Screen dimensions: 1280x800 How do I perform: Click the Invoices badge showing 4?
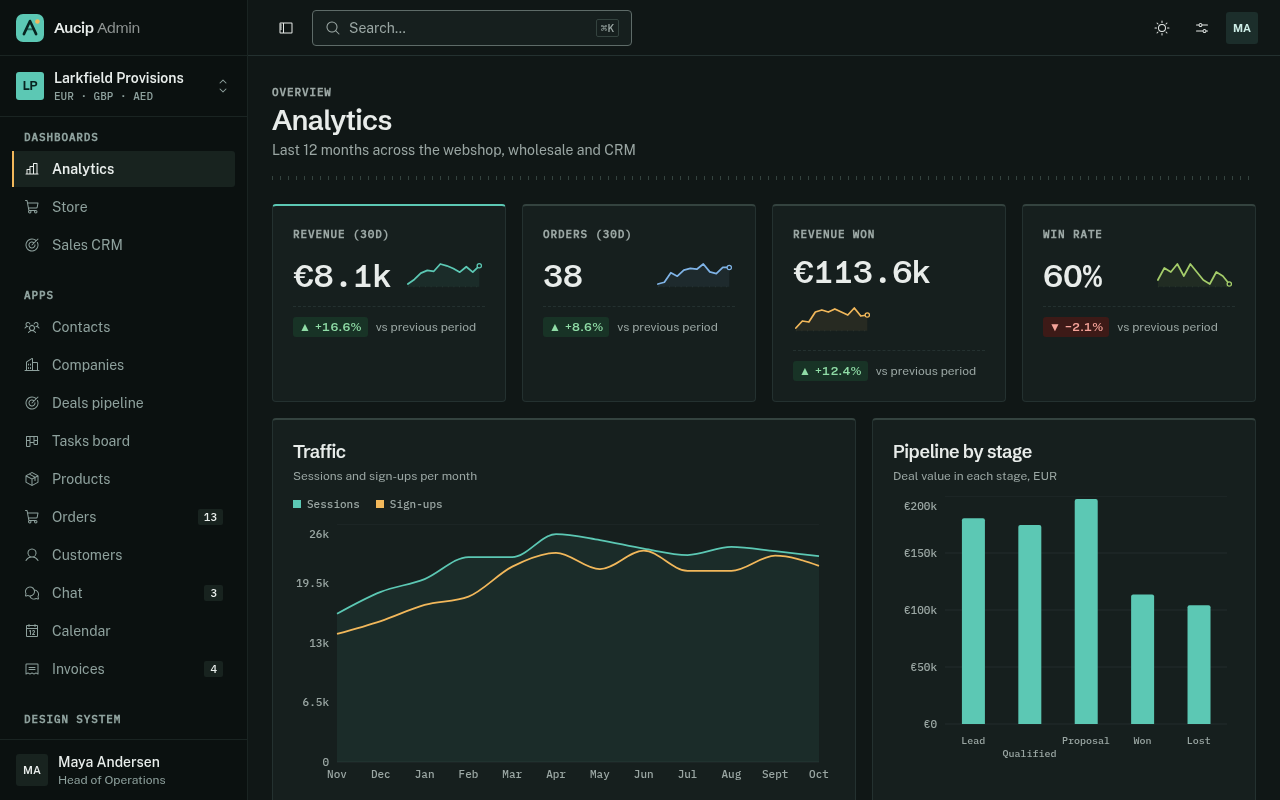213,669
